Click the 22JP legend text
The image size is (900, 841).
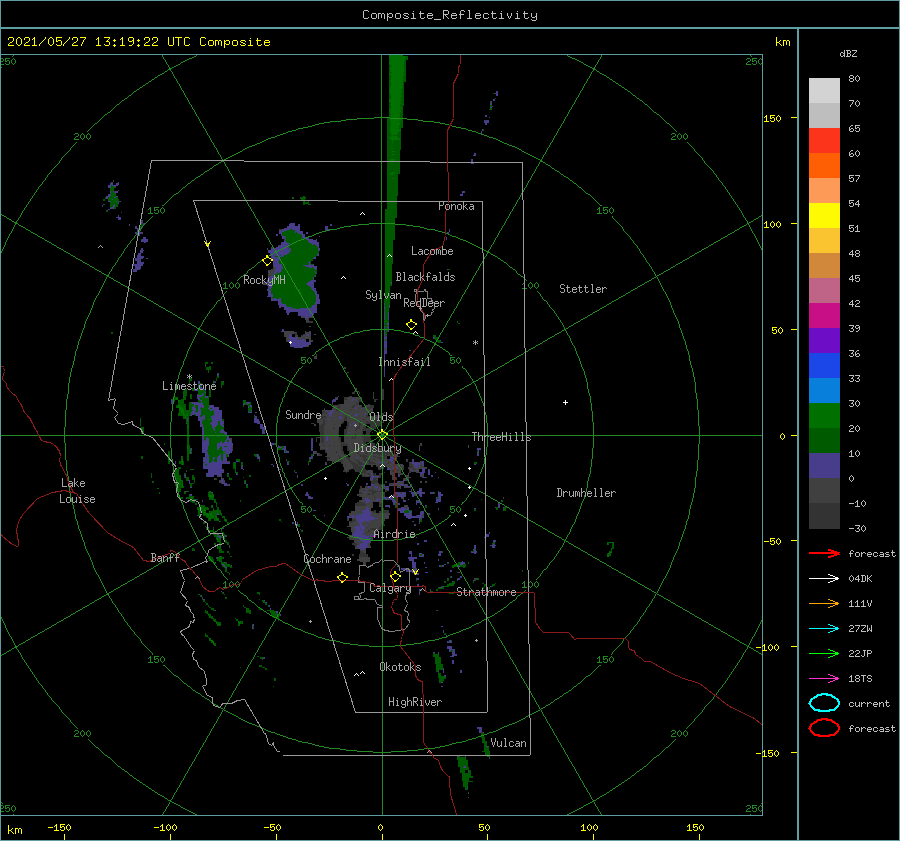pyautogui.click(x=860, y=653)
